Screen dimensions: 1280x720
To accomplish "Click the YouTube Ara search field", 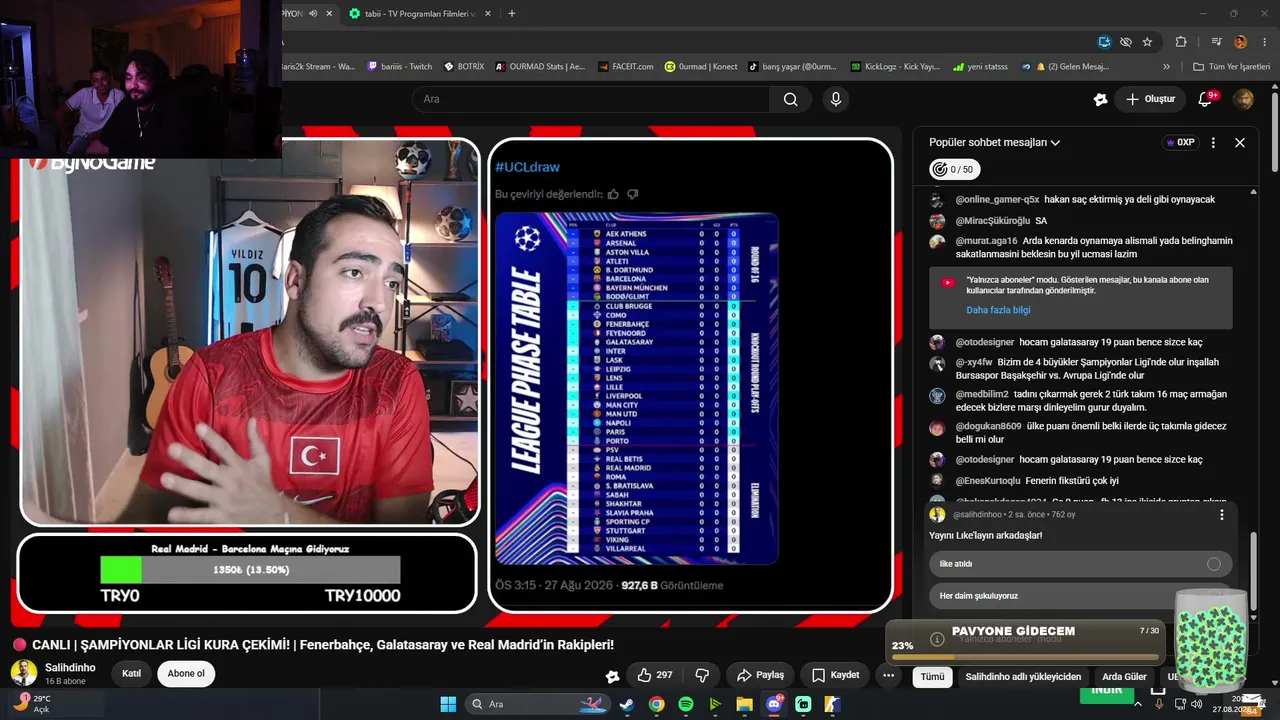I will click(x=590, y=99).
